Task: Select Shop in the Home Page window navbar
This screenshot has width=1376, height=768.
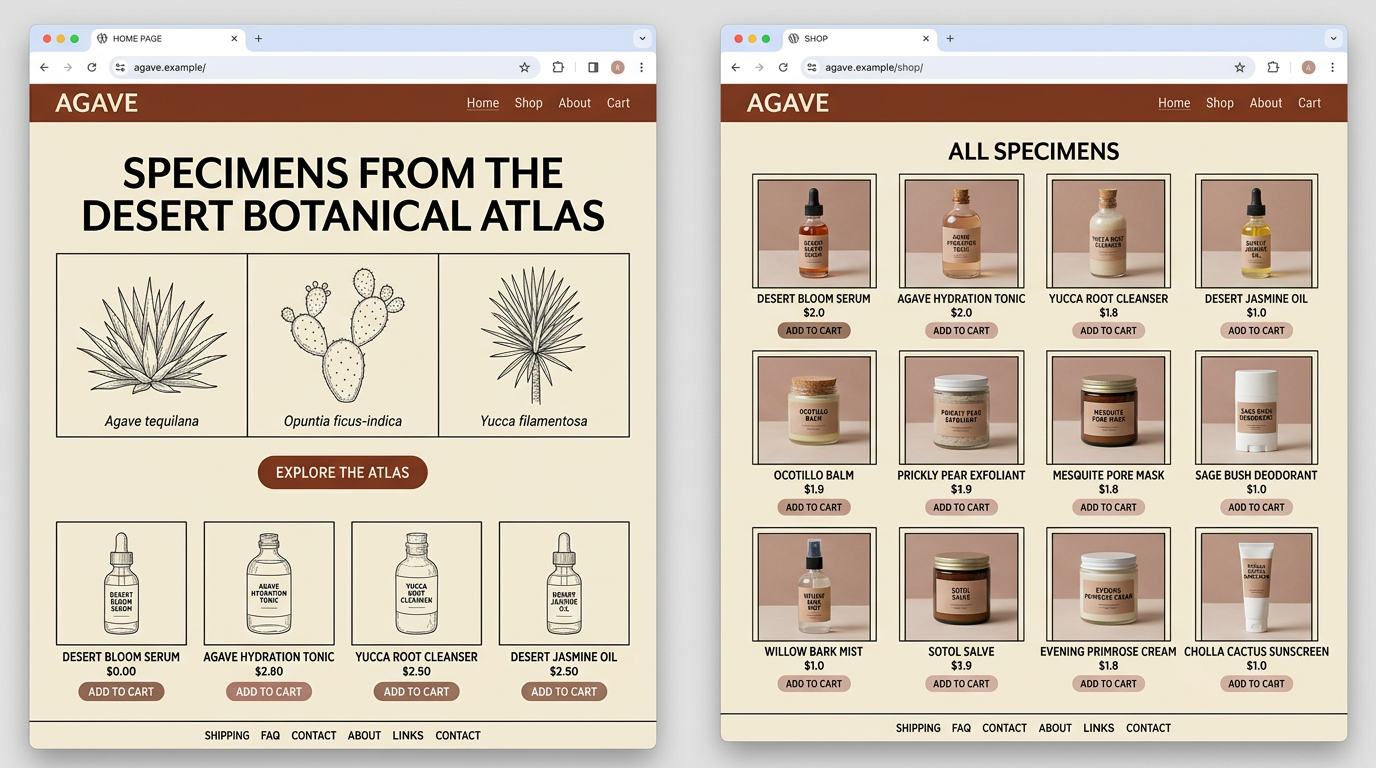Action: click(528, 103)
